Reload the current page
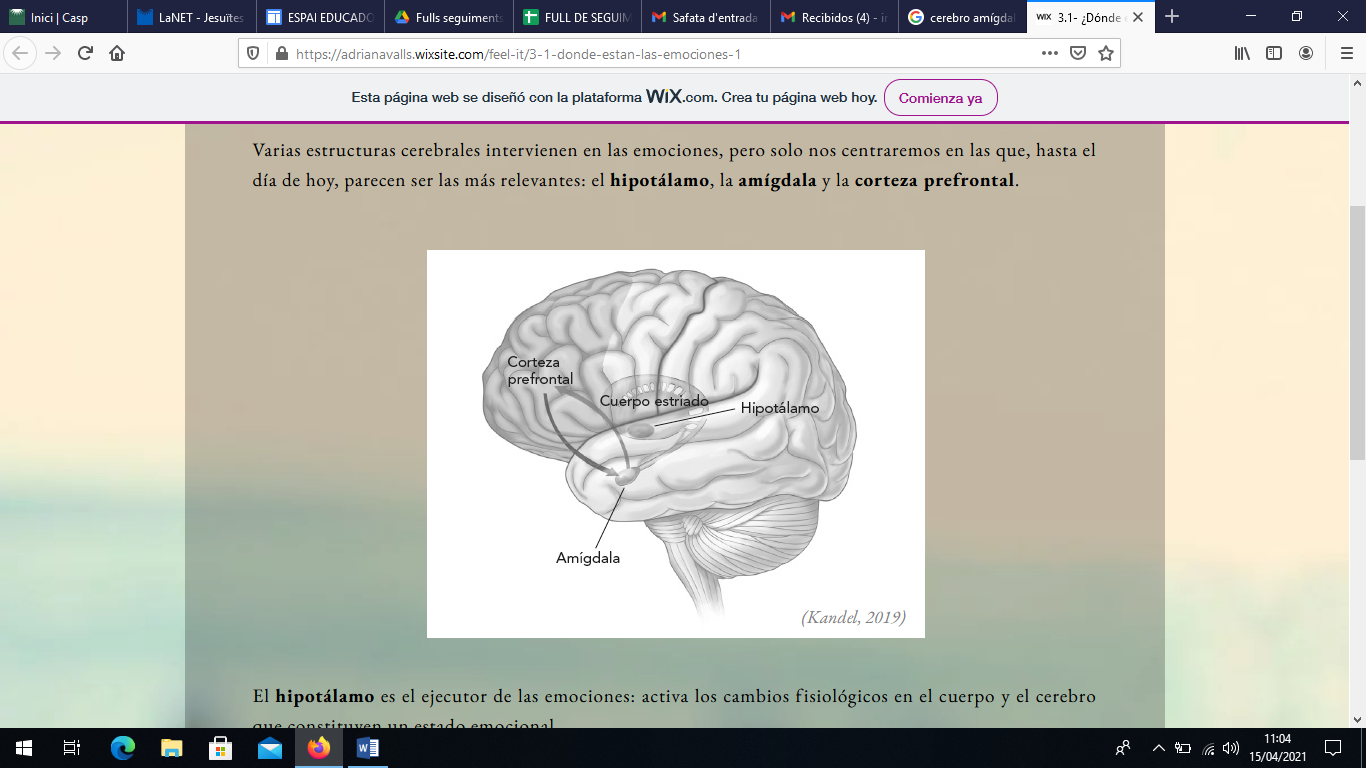This screenshot has width=1366, height=768. (x=85, y=53)
